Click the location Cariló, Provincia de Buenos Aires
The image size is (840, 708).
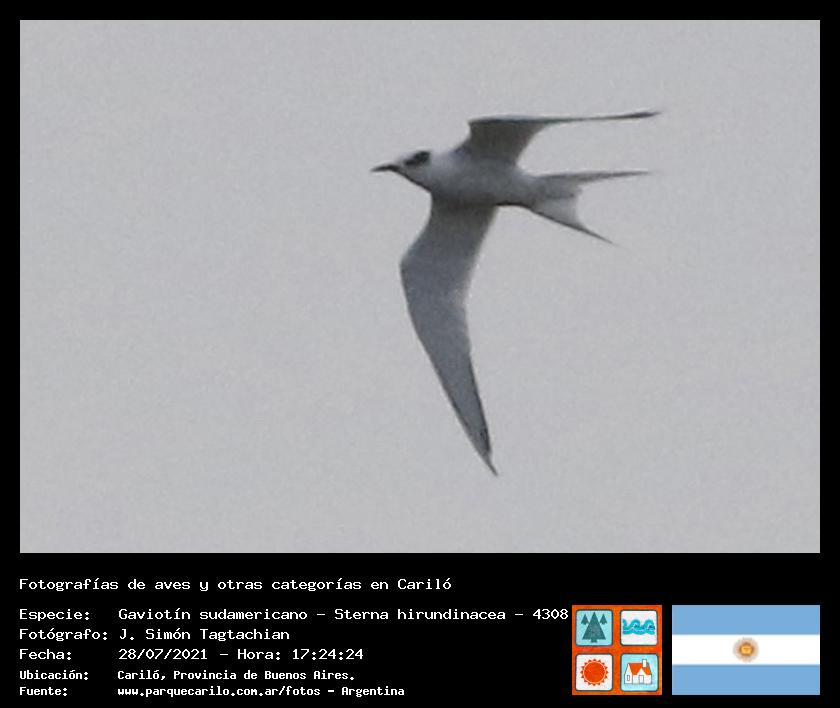tap(236, 675)
